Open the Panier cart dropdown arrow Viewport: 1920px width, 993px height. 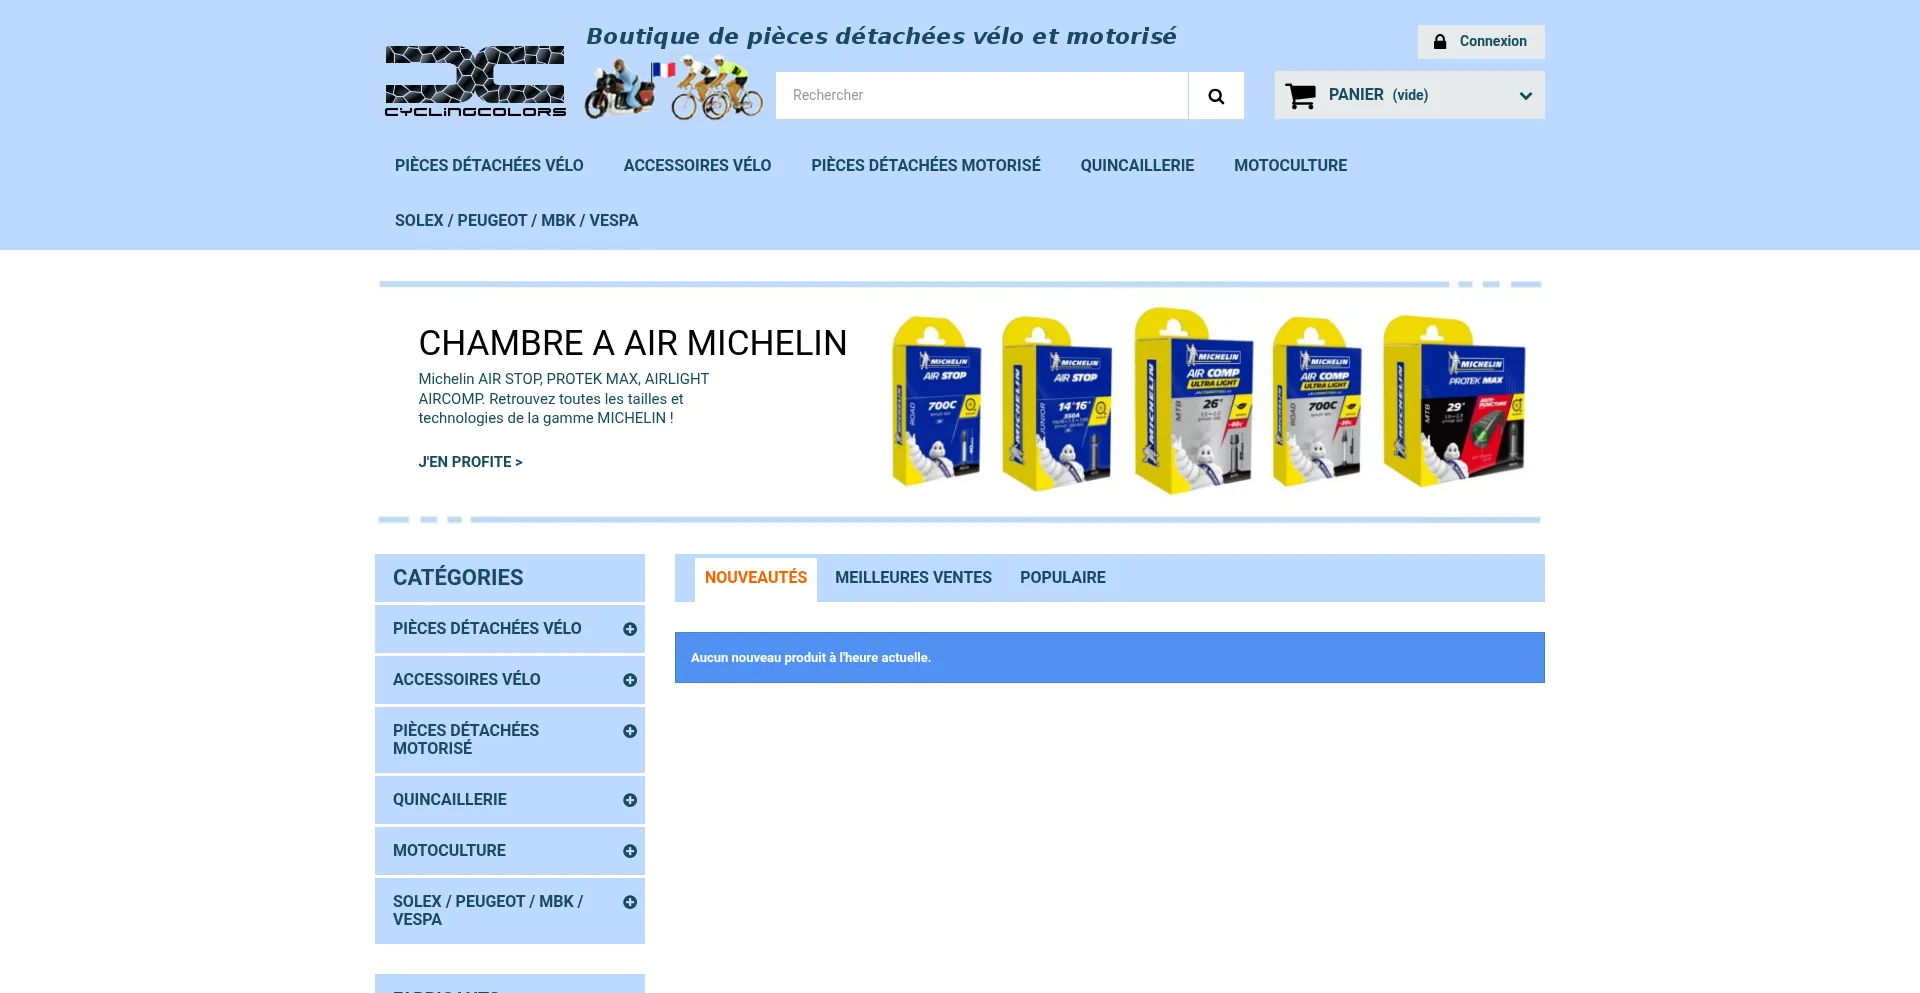[1525, 96]
